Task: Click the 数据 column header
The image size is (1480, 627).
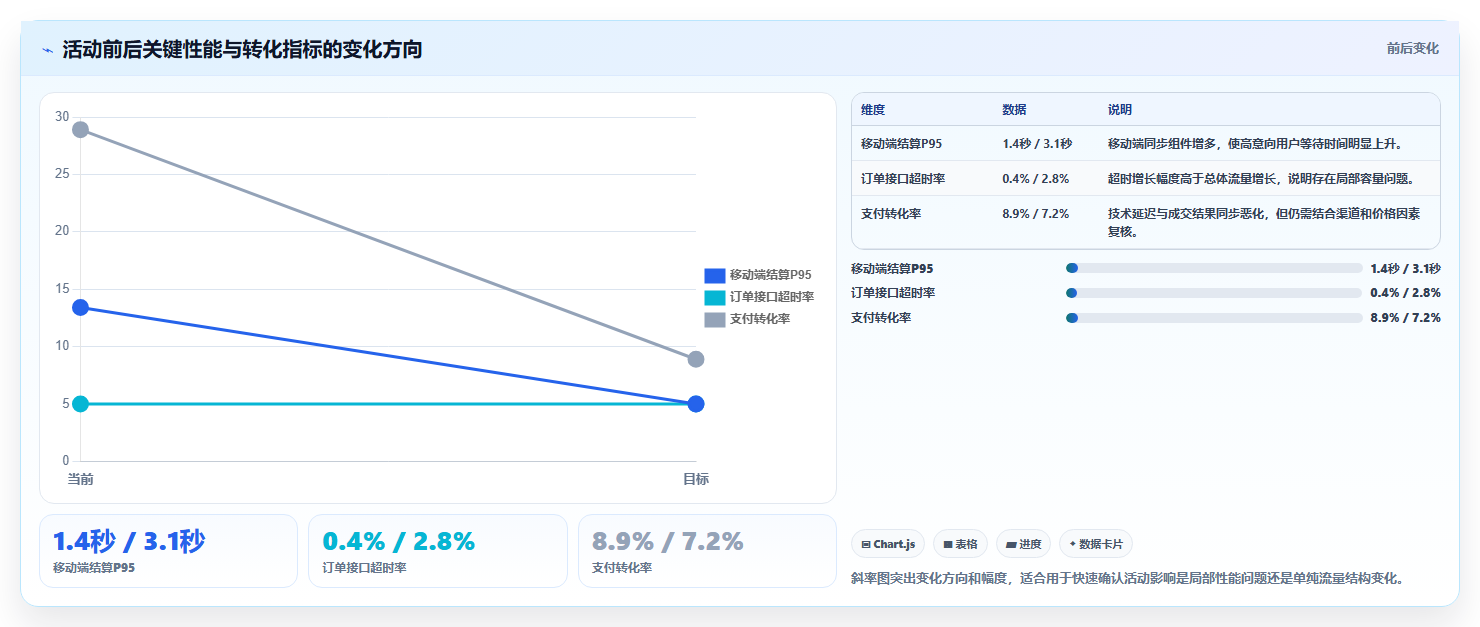Action: pos(1014,110)
